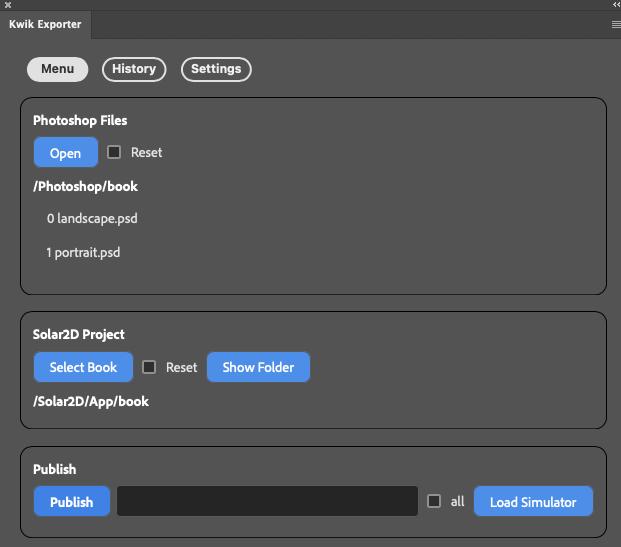Enable Reset checkbox in Photoshop Files
Viewport: 621px width, 547px height.
coord(114,152)
